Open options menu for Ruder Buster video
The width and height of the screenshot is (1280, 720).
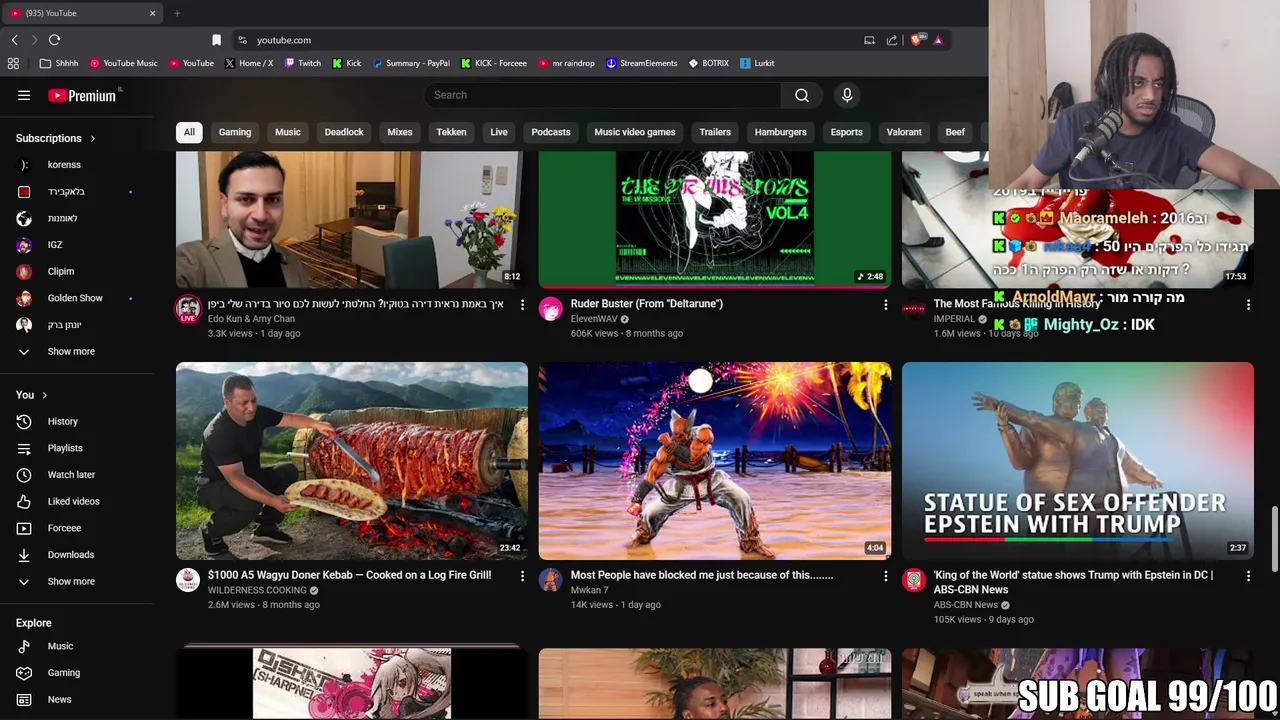pos(885,304)
